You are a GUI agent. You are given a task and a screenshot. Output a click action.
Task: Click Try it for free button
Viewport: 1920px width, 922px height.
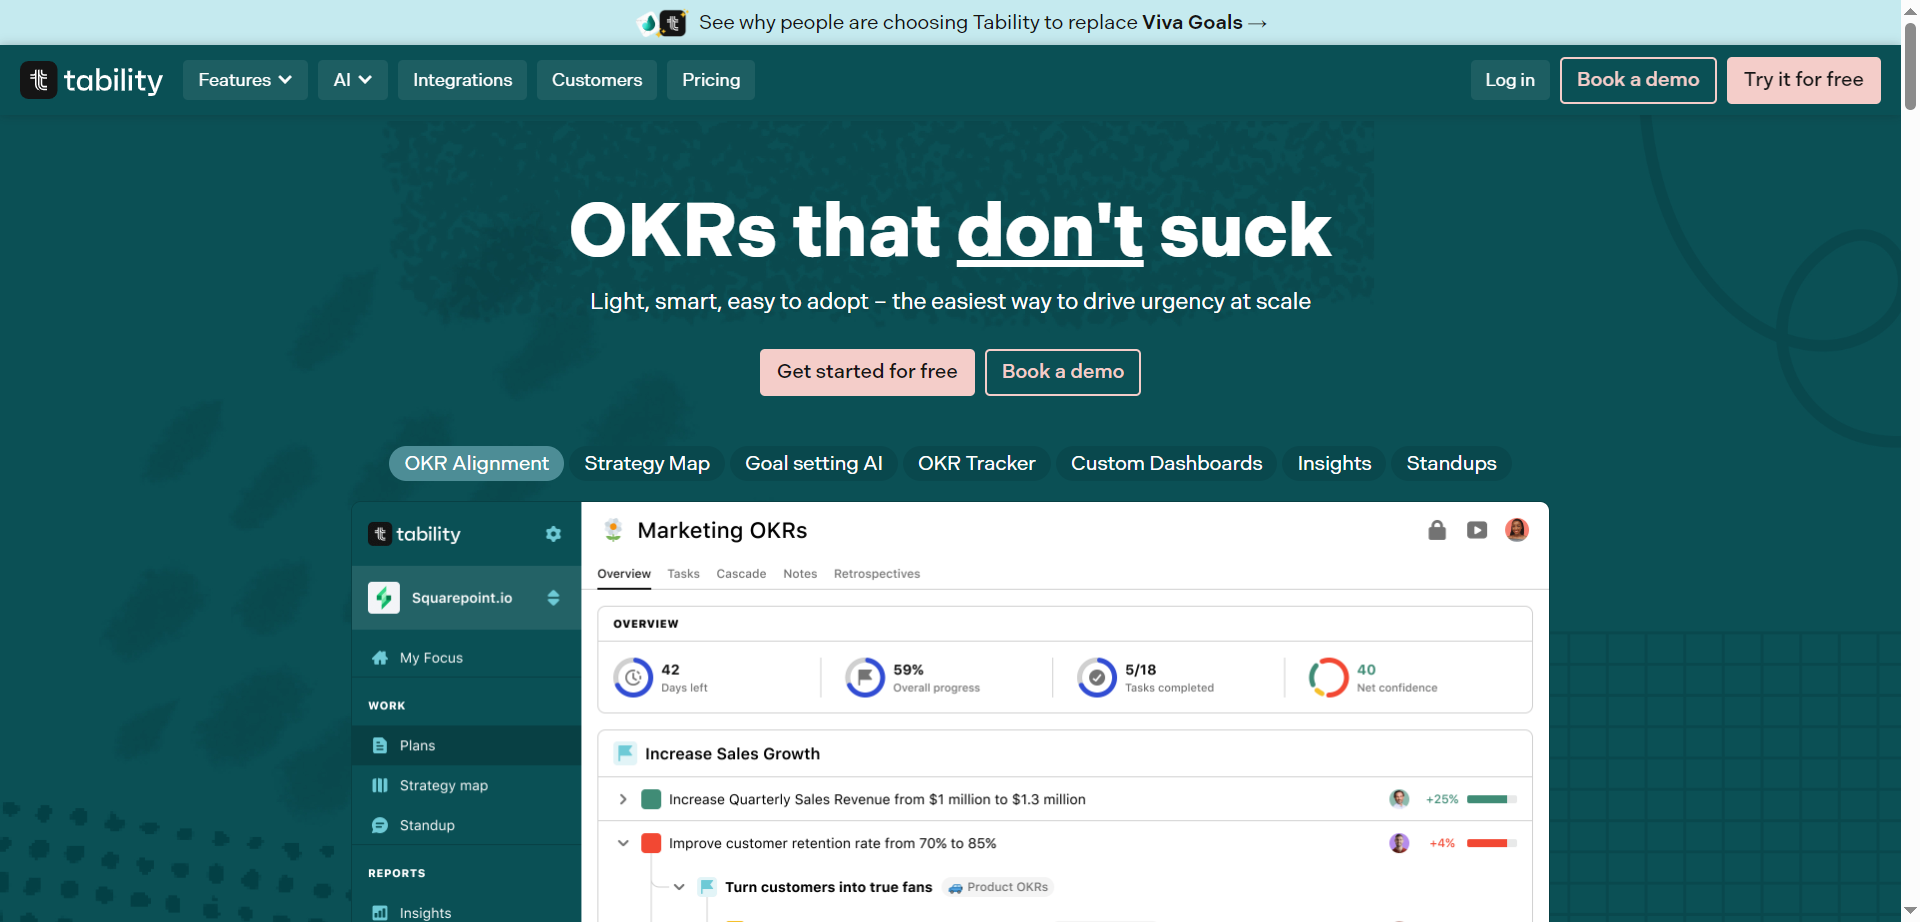[x=1804, y=80]
